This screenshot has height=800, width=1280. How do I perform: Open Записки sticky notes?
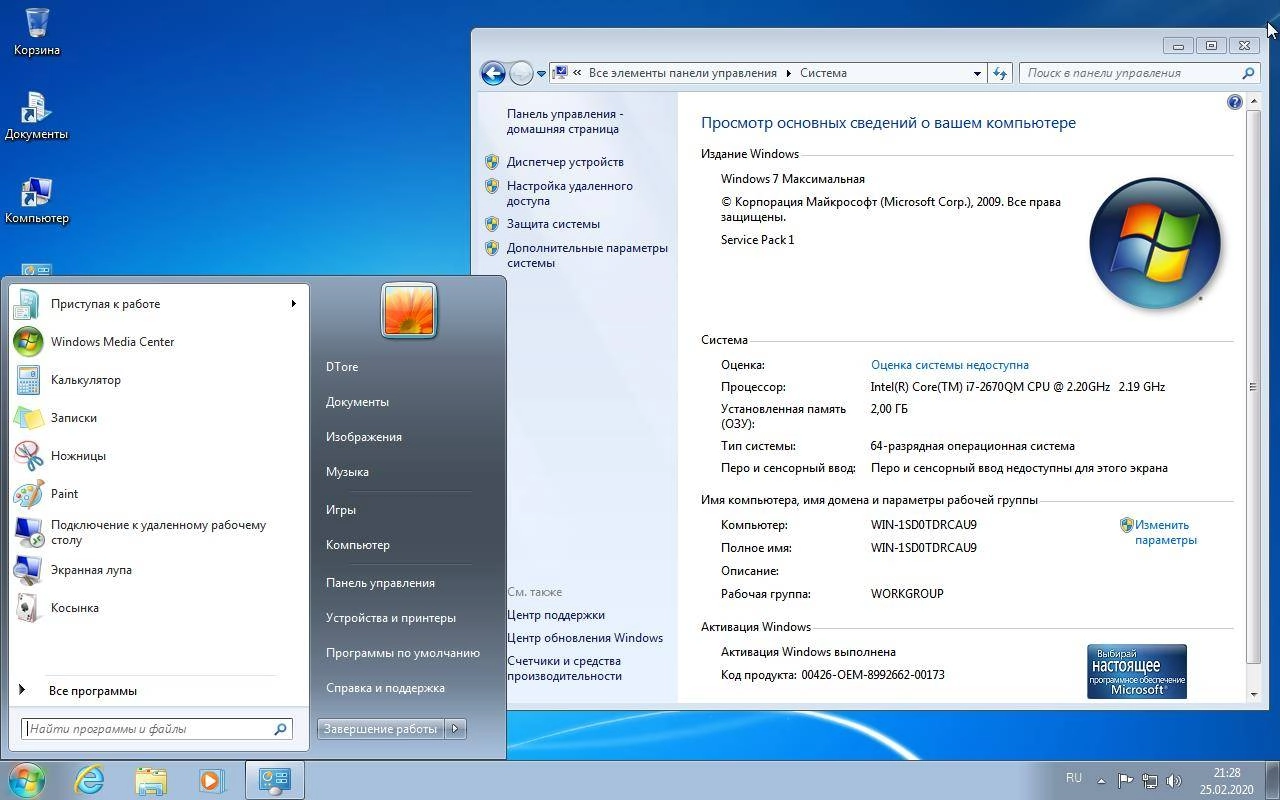point(159,418)
